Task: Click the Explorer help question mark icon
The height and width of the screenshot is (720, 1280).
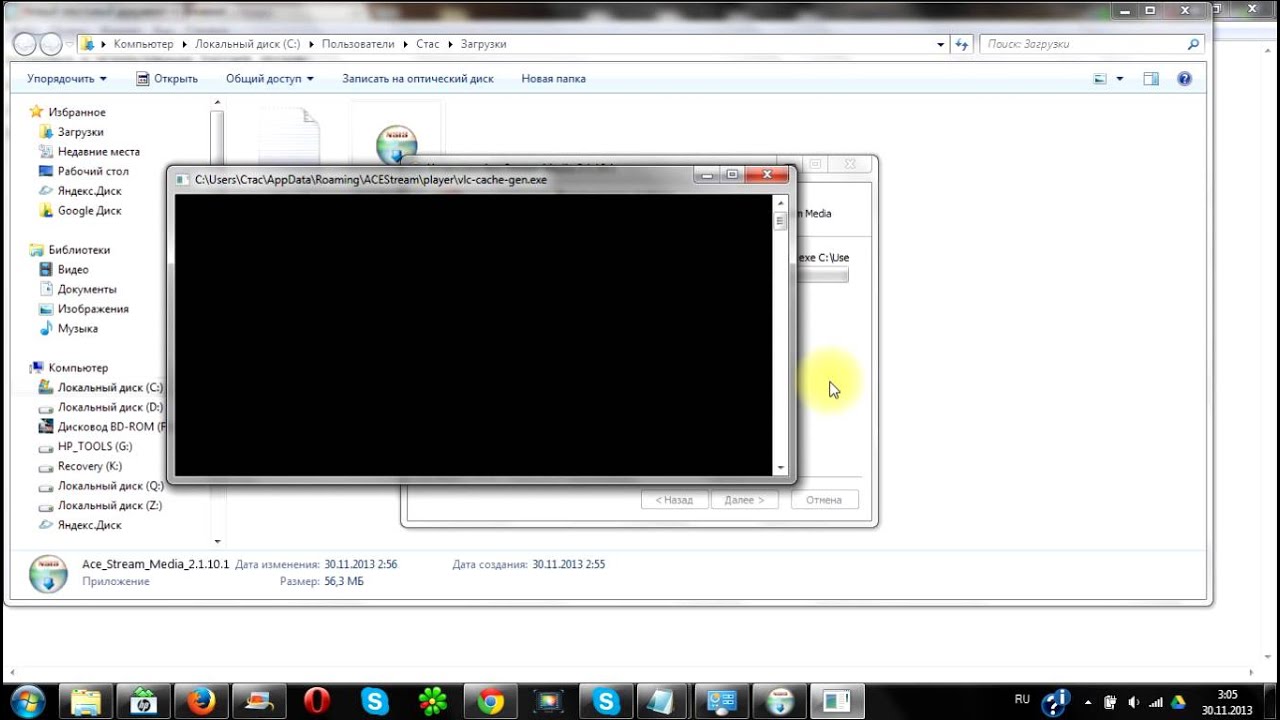Action: pos(1184,78)
